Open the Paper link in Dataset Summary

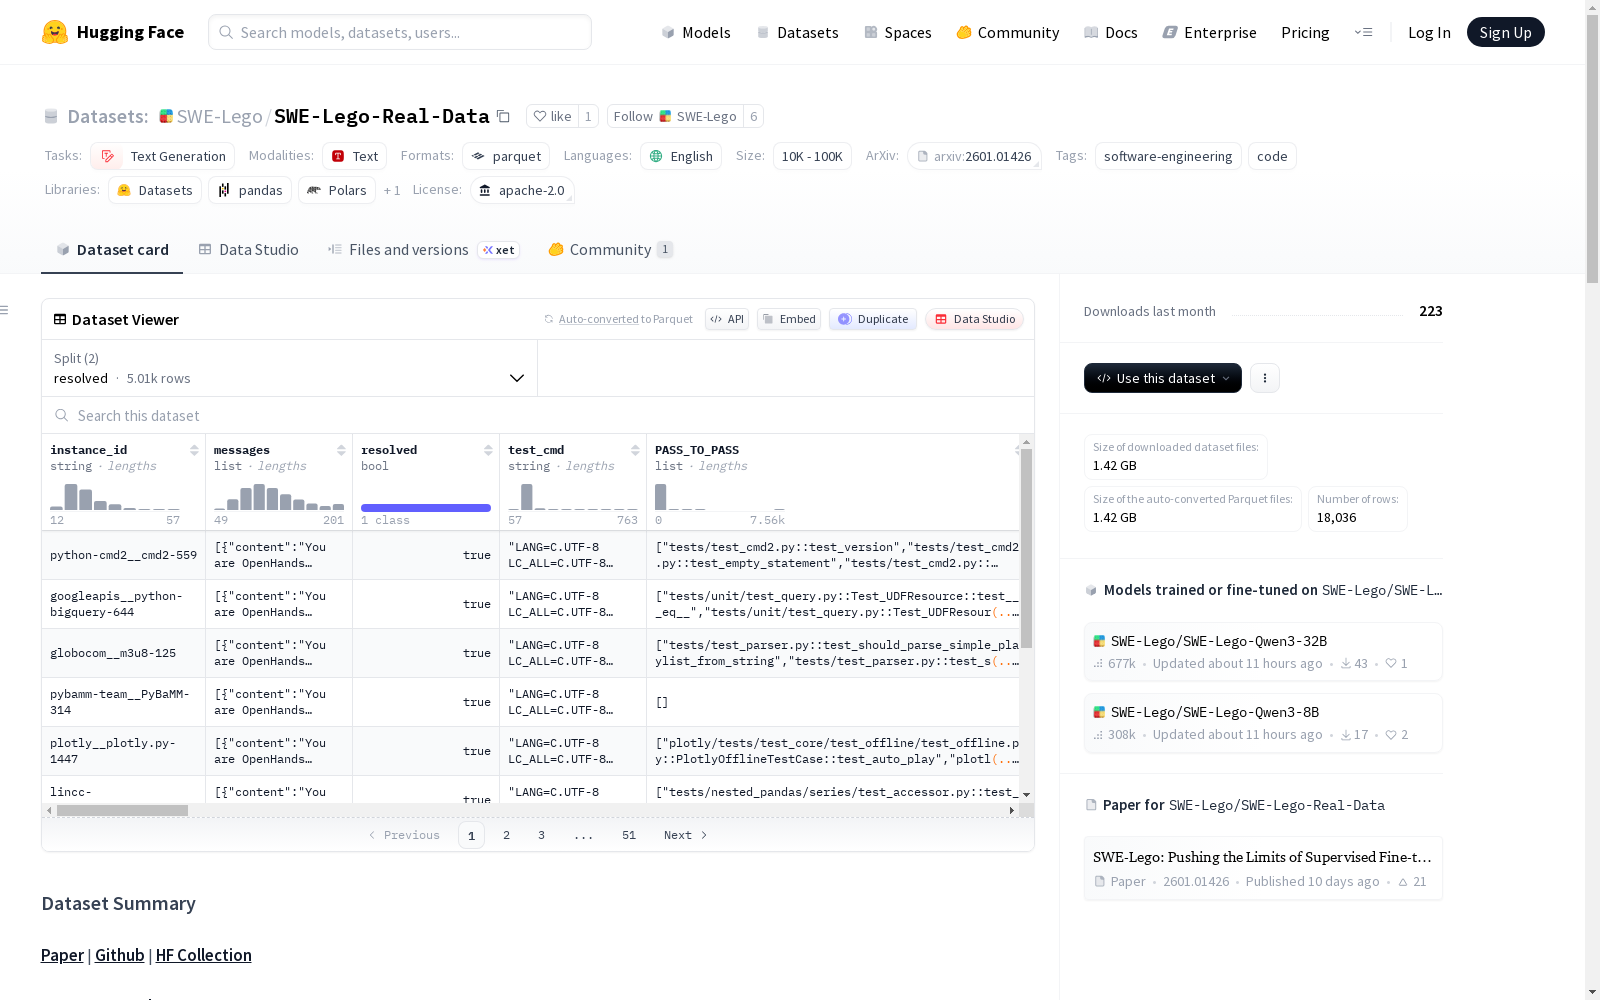62,955
